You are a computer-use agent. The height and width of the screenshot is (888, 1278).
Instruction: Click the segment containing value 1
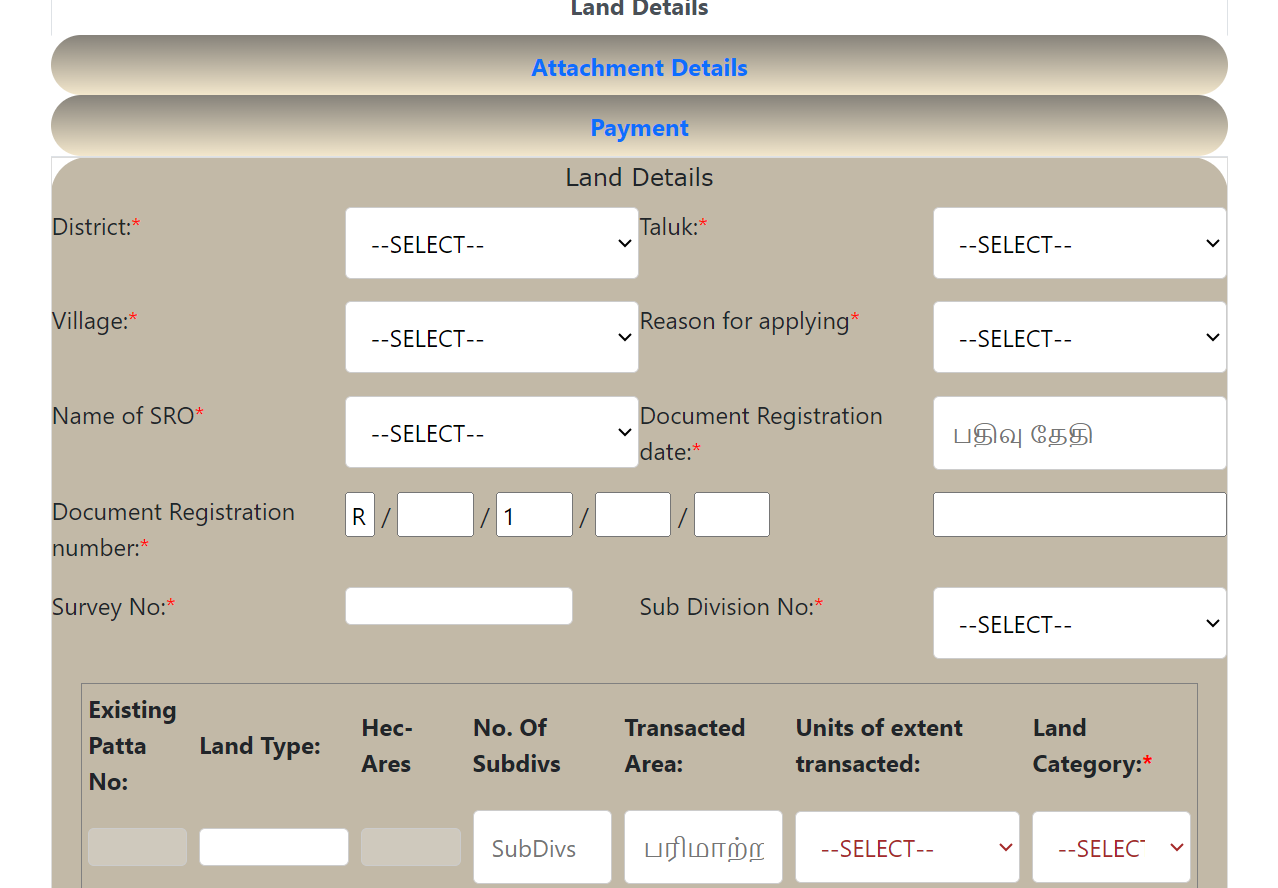(534, 514)
